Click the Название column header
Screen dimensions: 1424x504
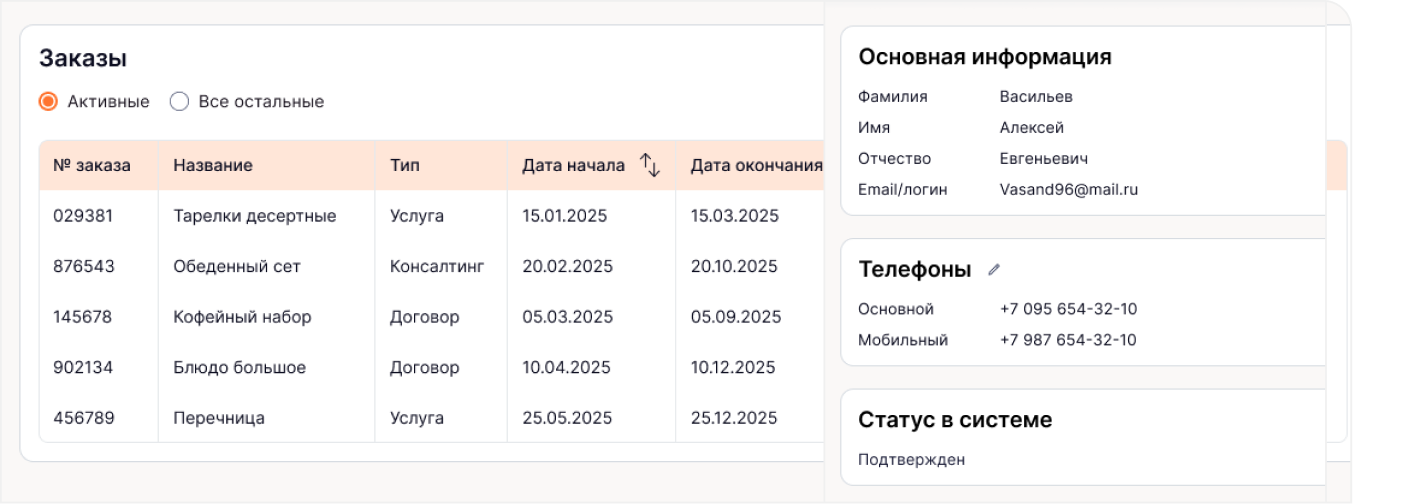point(213,165)
